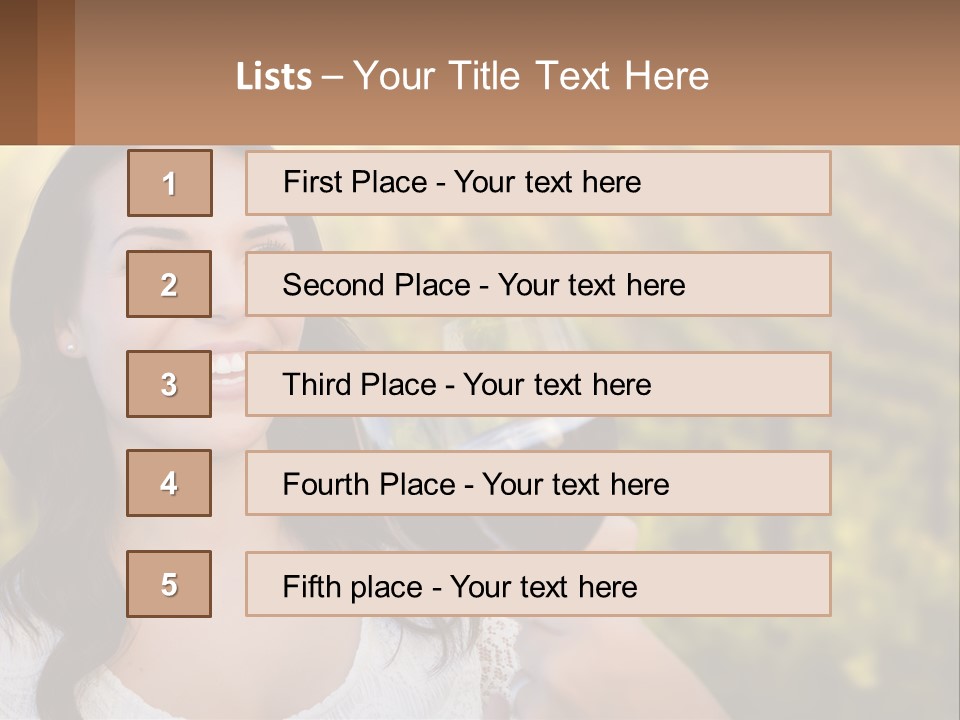Click the "Your Title Text Here" title

tap(530, 76)
